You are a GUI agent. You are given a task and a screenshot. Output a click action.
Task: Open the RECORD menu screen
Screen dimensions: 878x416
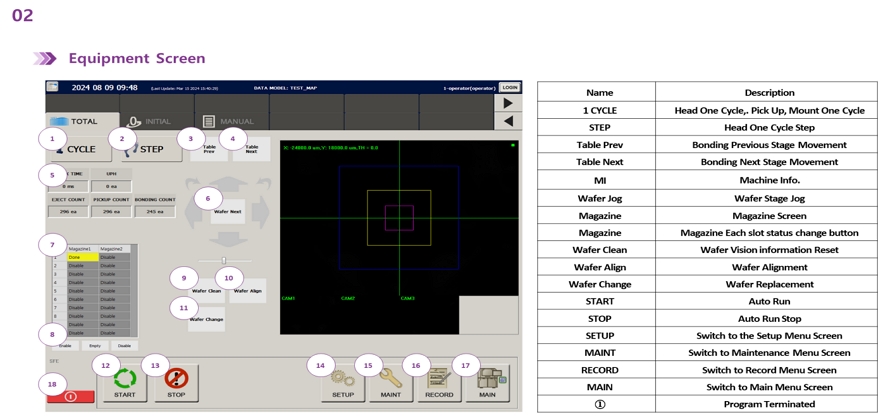pos(438,383)
